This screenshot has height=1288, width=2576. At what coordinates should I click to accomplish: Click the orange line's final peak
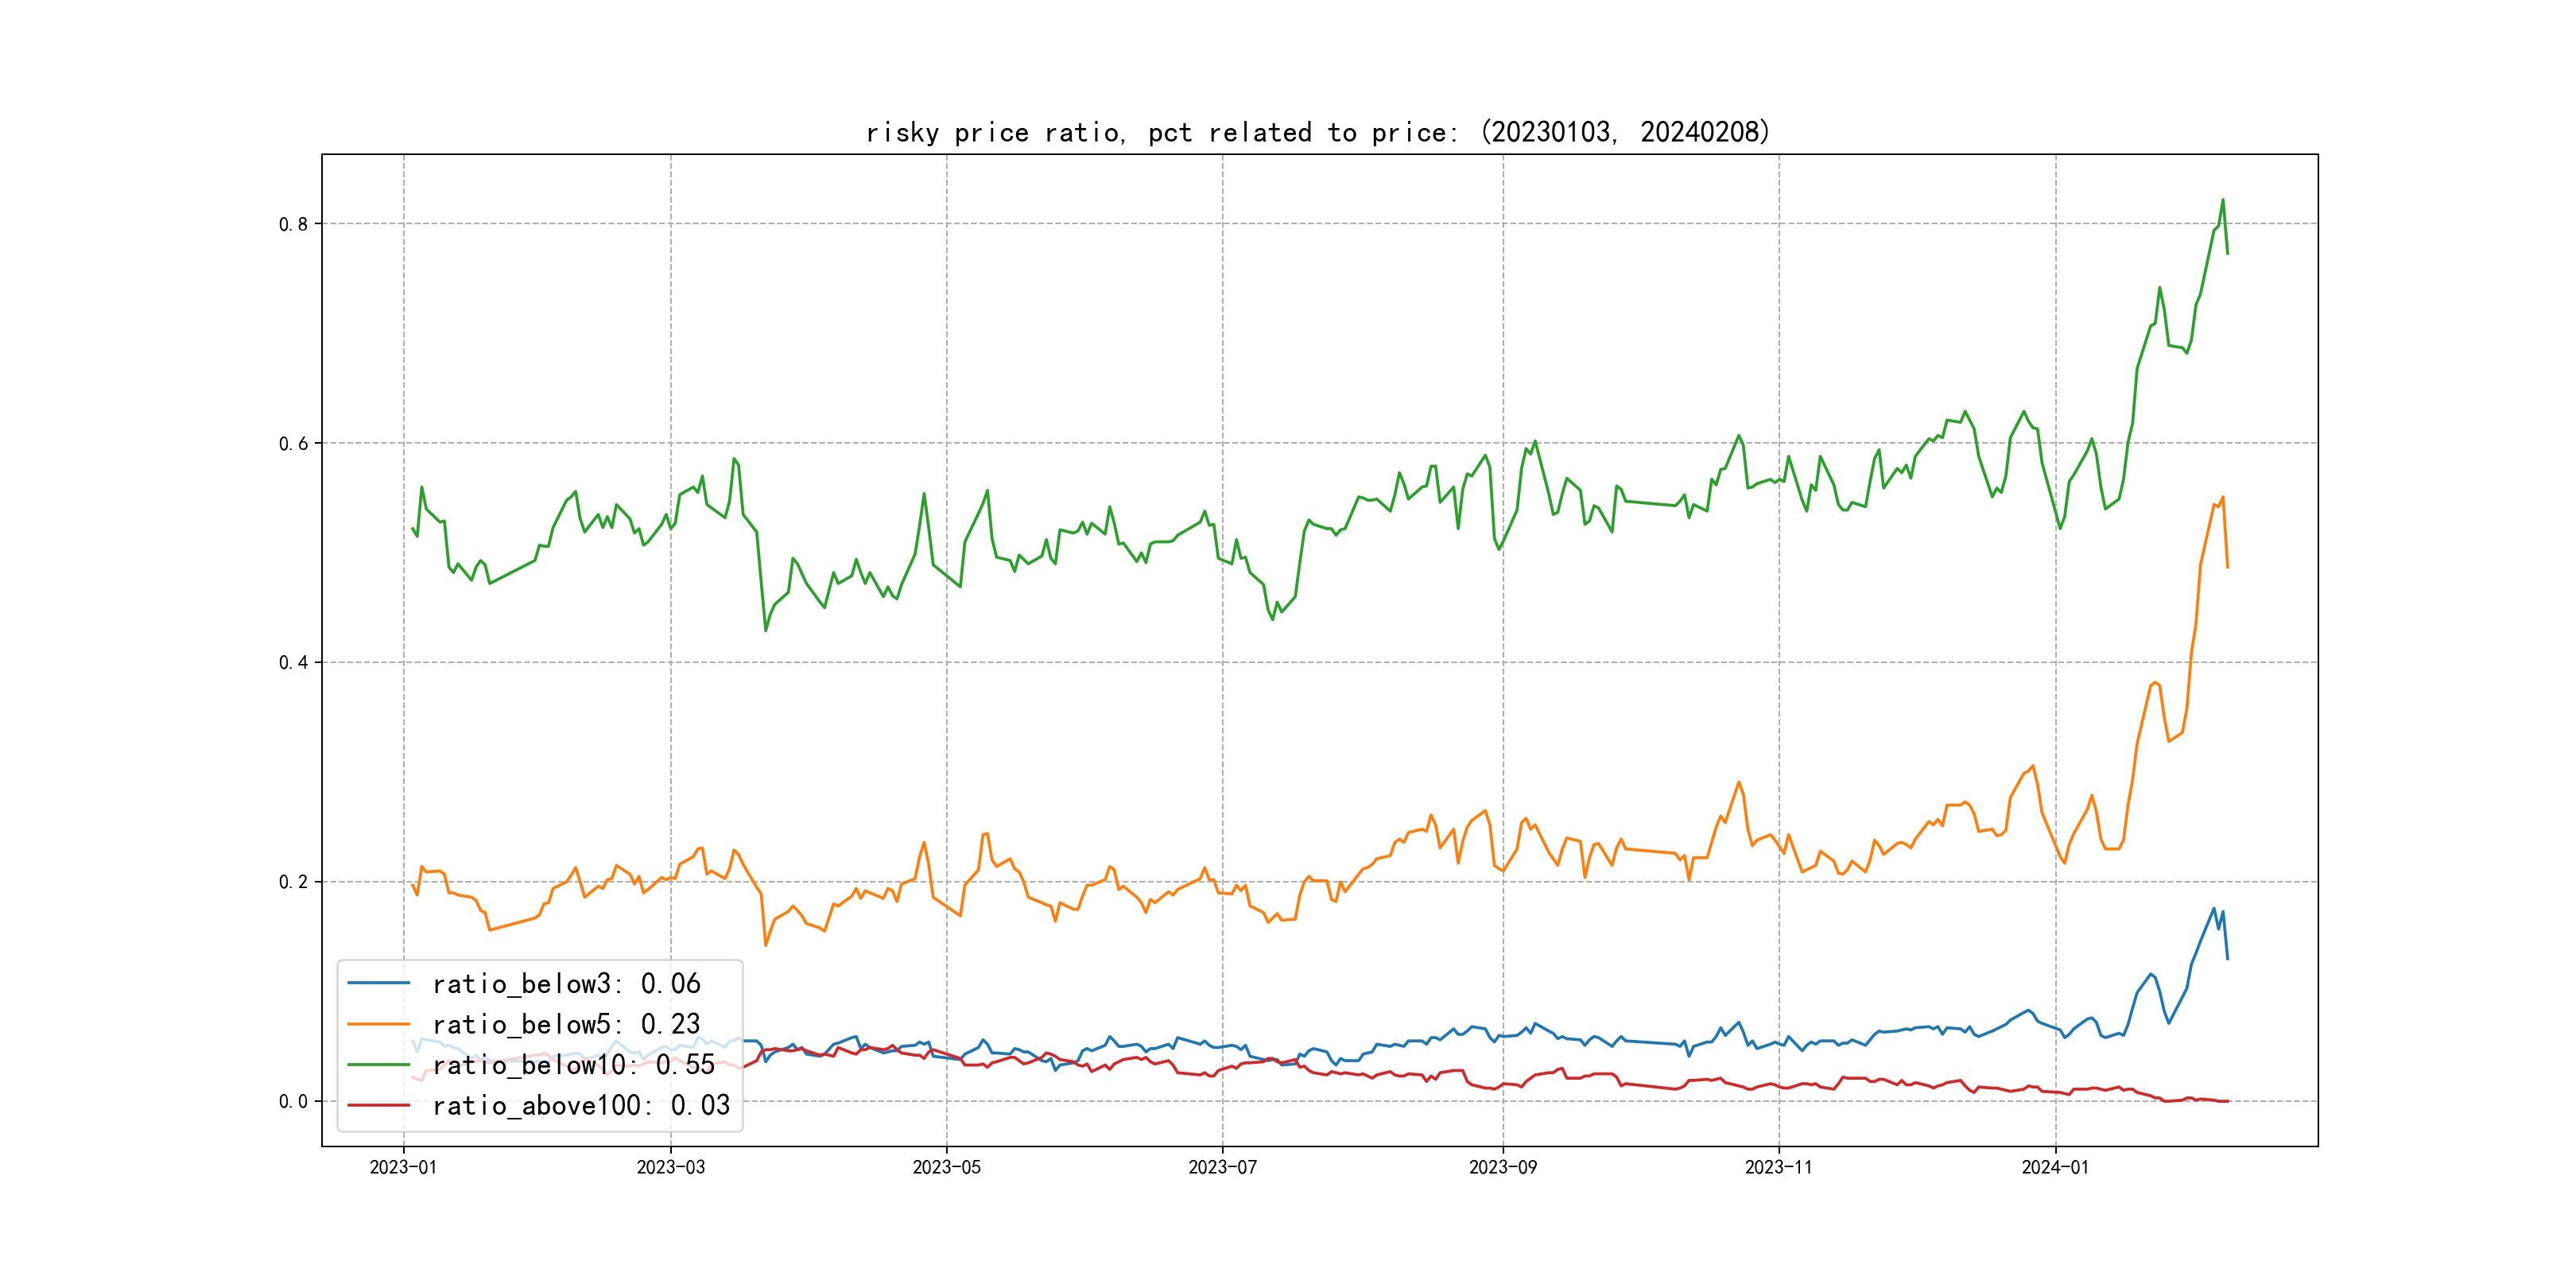coord(2222,497)
